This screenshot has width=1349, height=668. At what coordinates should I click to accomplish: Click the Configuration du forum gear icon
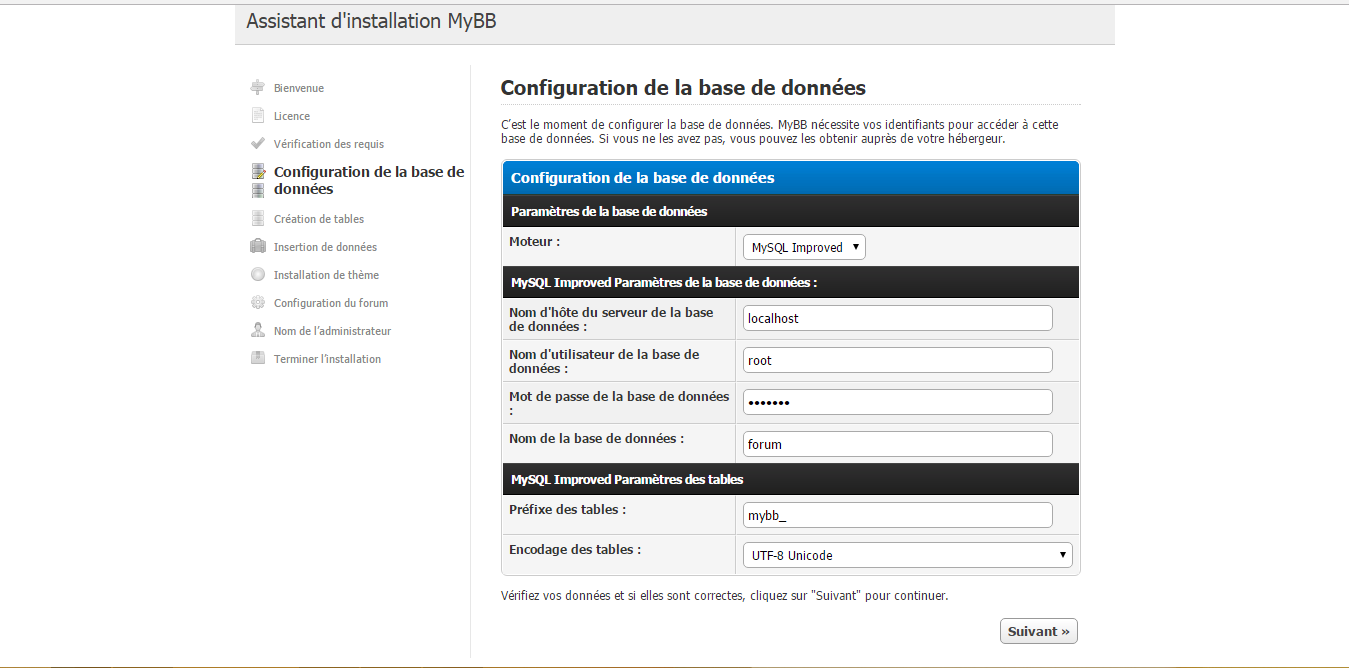(x=258, y=302)
